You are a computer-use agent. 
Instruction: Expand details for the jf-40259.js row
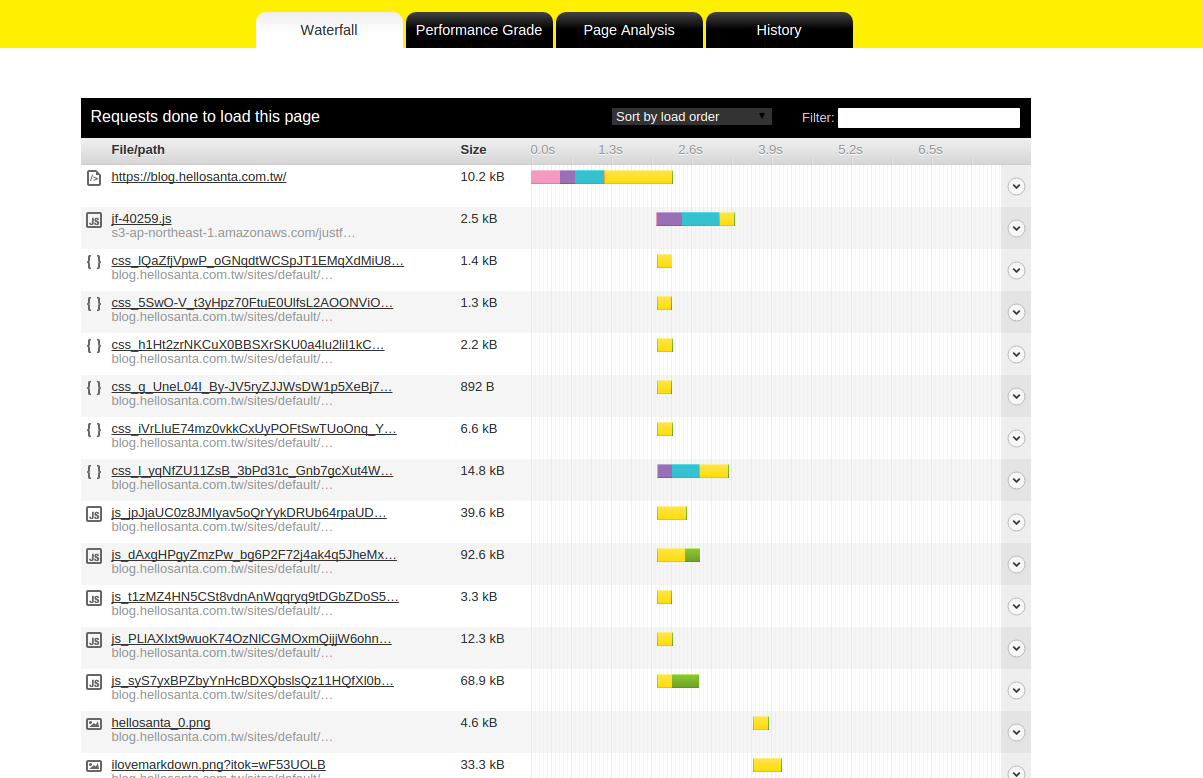tap(1016, 228)
